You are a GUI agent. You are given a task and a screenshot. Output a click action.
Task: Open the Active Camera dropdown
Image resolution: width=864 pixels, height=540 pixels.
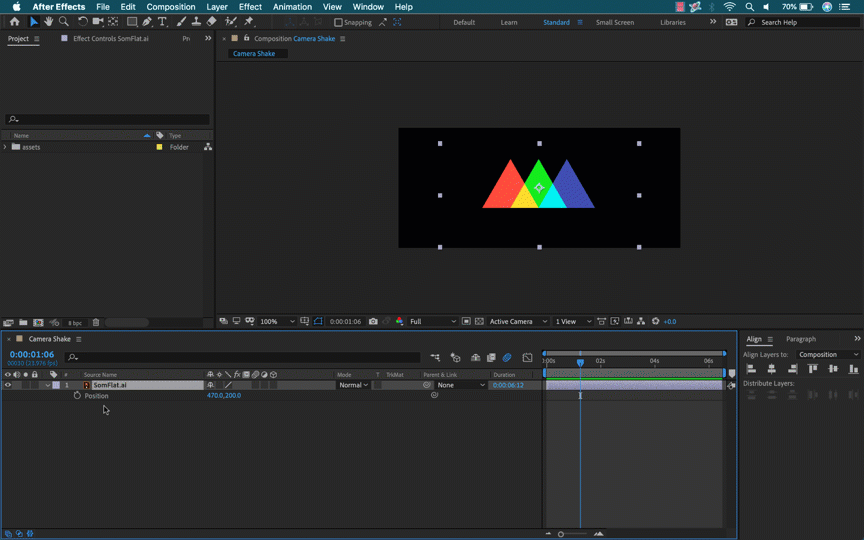pyautogui.click(x=518, y=321)
